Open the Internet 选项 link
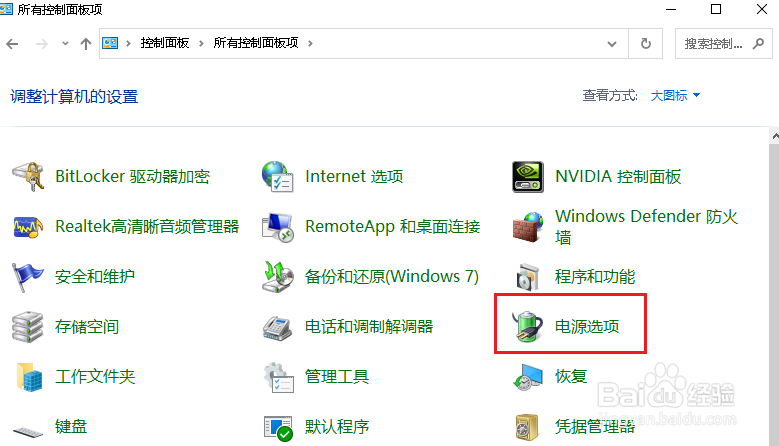Image resolution: width=779 pixels, height=446 pixels. [x=354, y=176]
